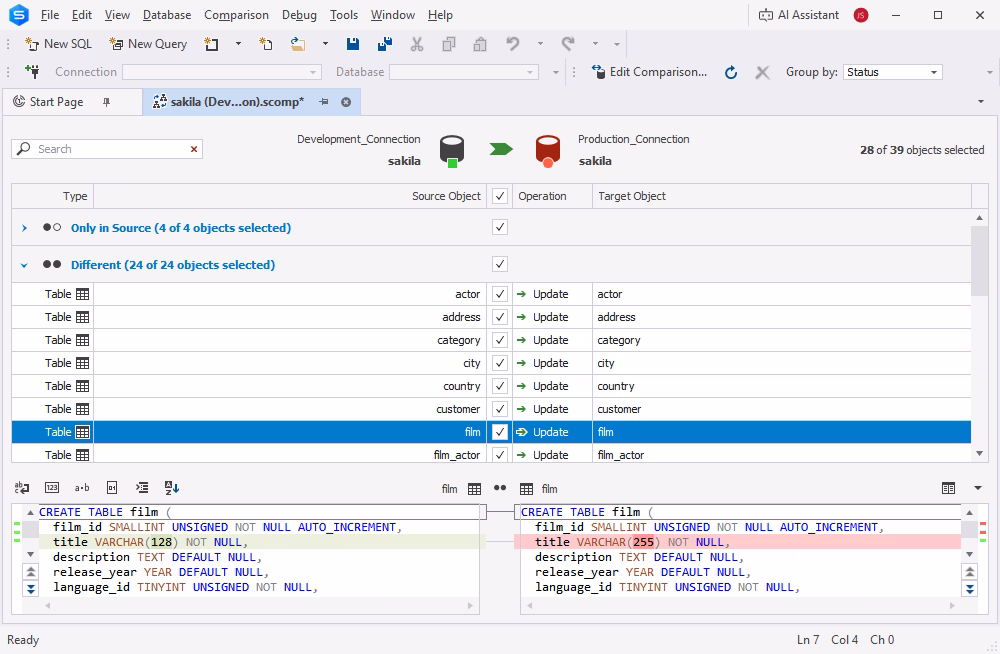Click the Save icon in toolbar
Image resolution: width=1000 pixels, height=654 pixels.
point(353,44)
